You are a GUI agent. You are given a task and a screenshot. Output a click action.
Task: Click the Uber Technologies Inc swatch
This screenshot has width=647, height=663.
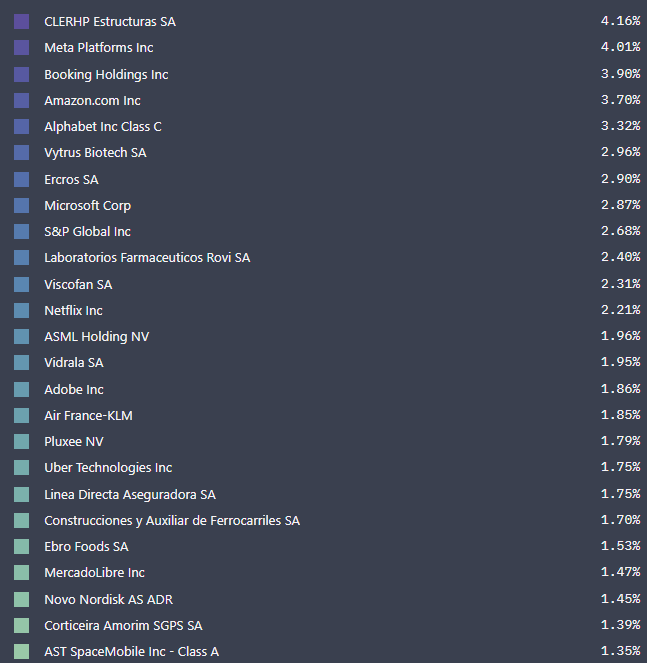22,468
